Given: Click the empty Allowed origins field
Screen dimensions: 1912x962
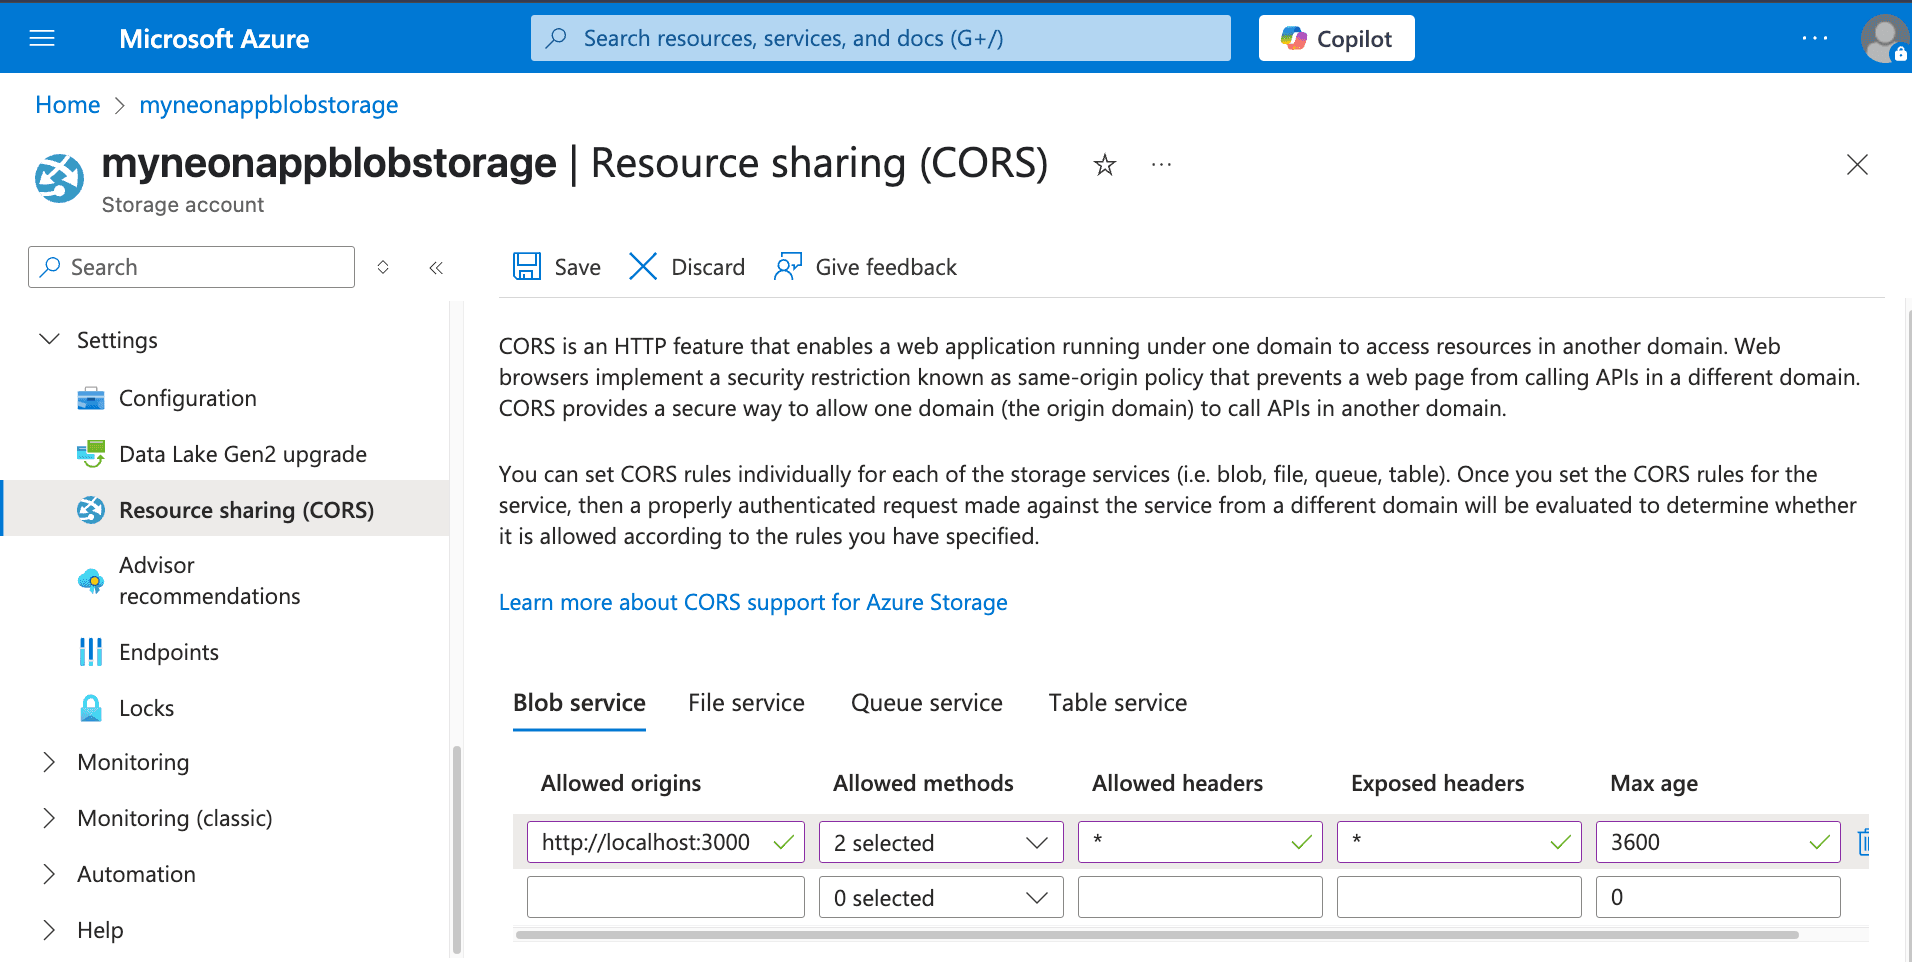Looking at the screenshot, I should (665, 896).
